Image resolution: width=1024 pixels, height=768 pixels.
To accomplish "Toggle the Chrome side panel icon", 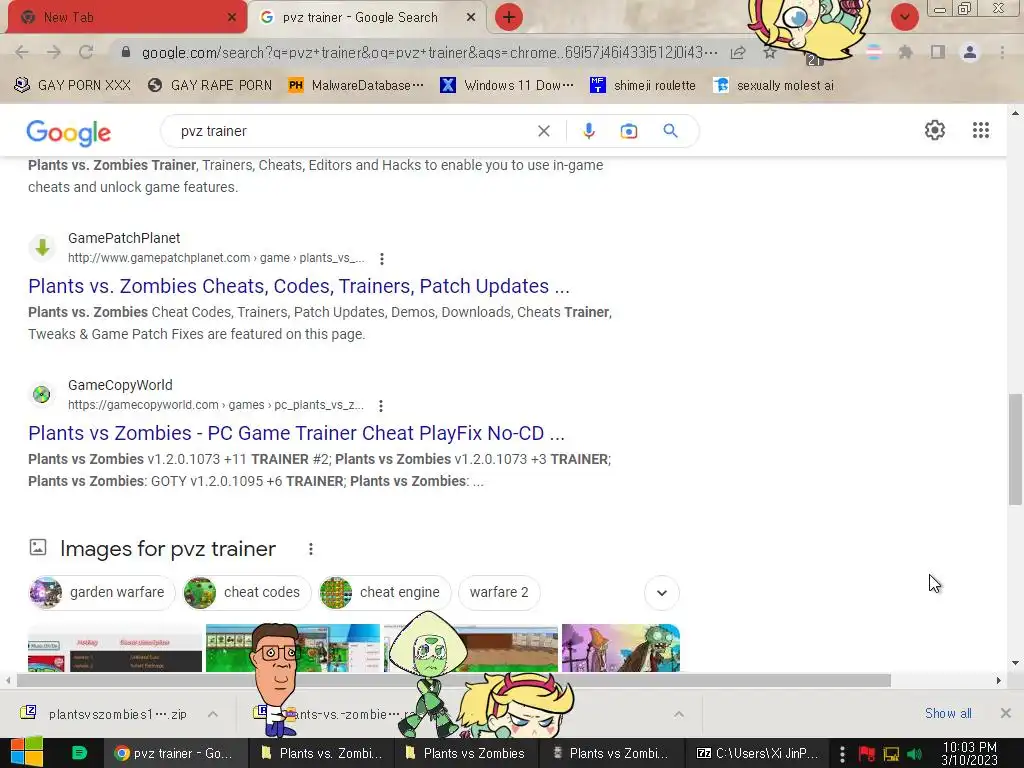I will [x=938, y=52].
